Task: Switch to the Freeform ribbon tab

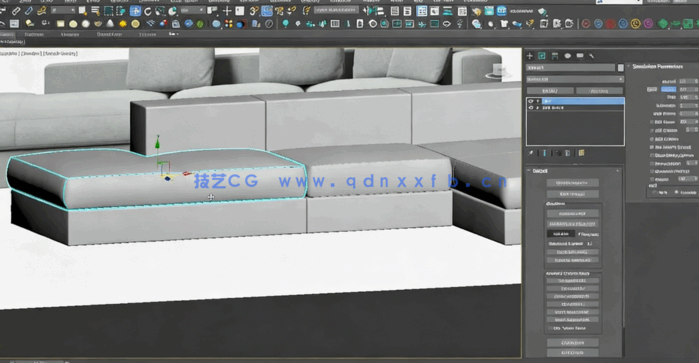Action: pos(34,34)
